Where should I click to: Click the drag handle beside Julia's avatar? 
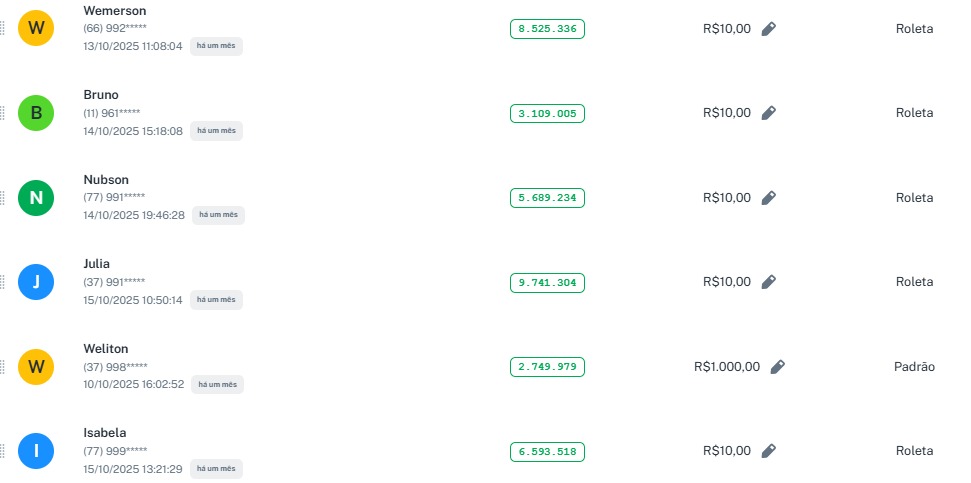coord(2,282)
